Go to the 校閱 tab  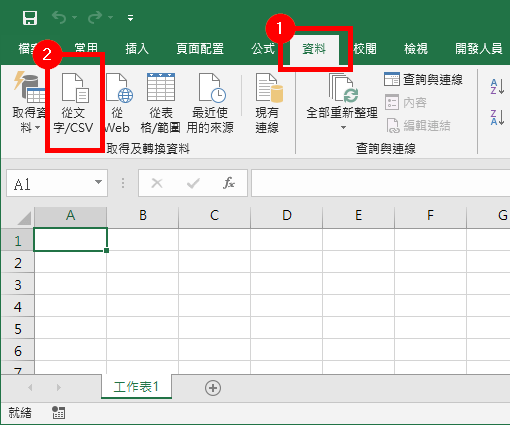pyautogui.click(x=365, y=49)
